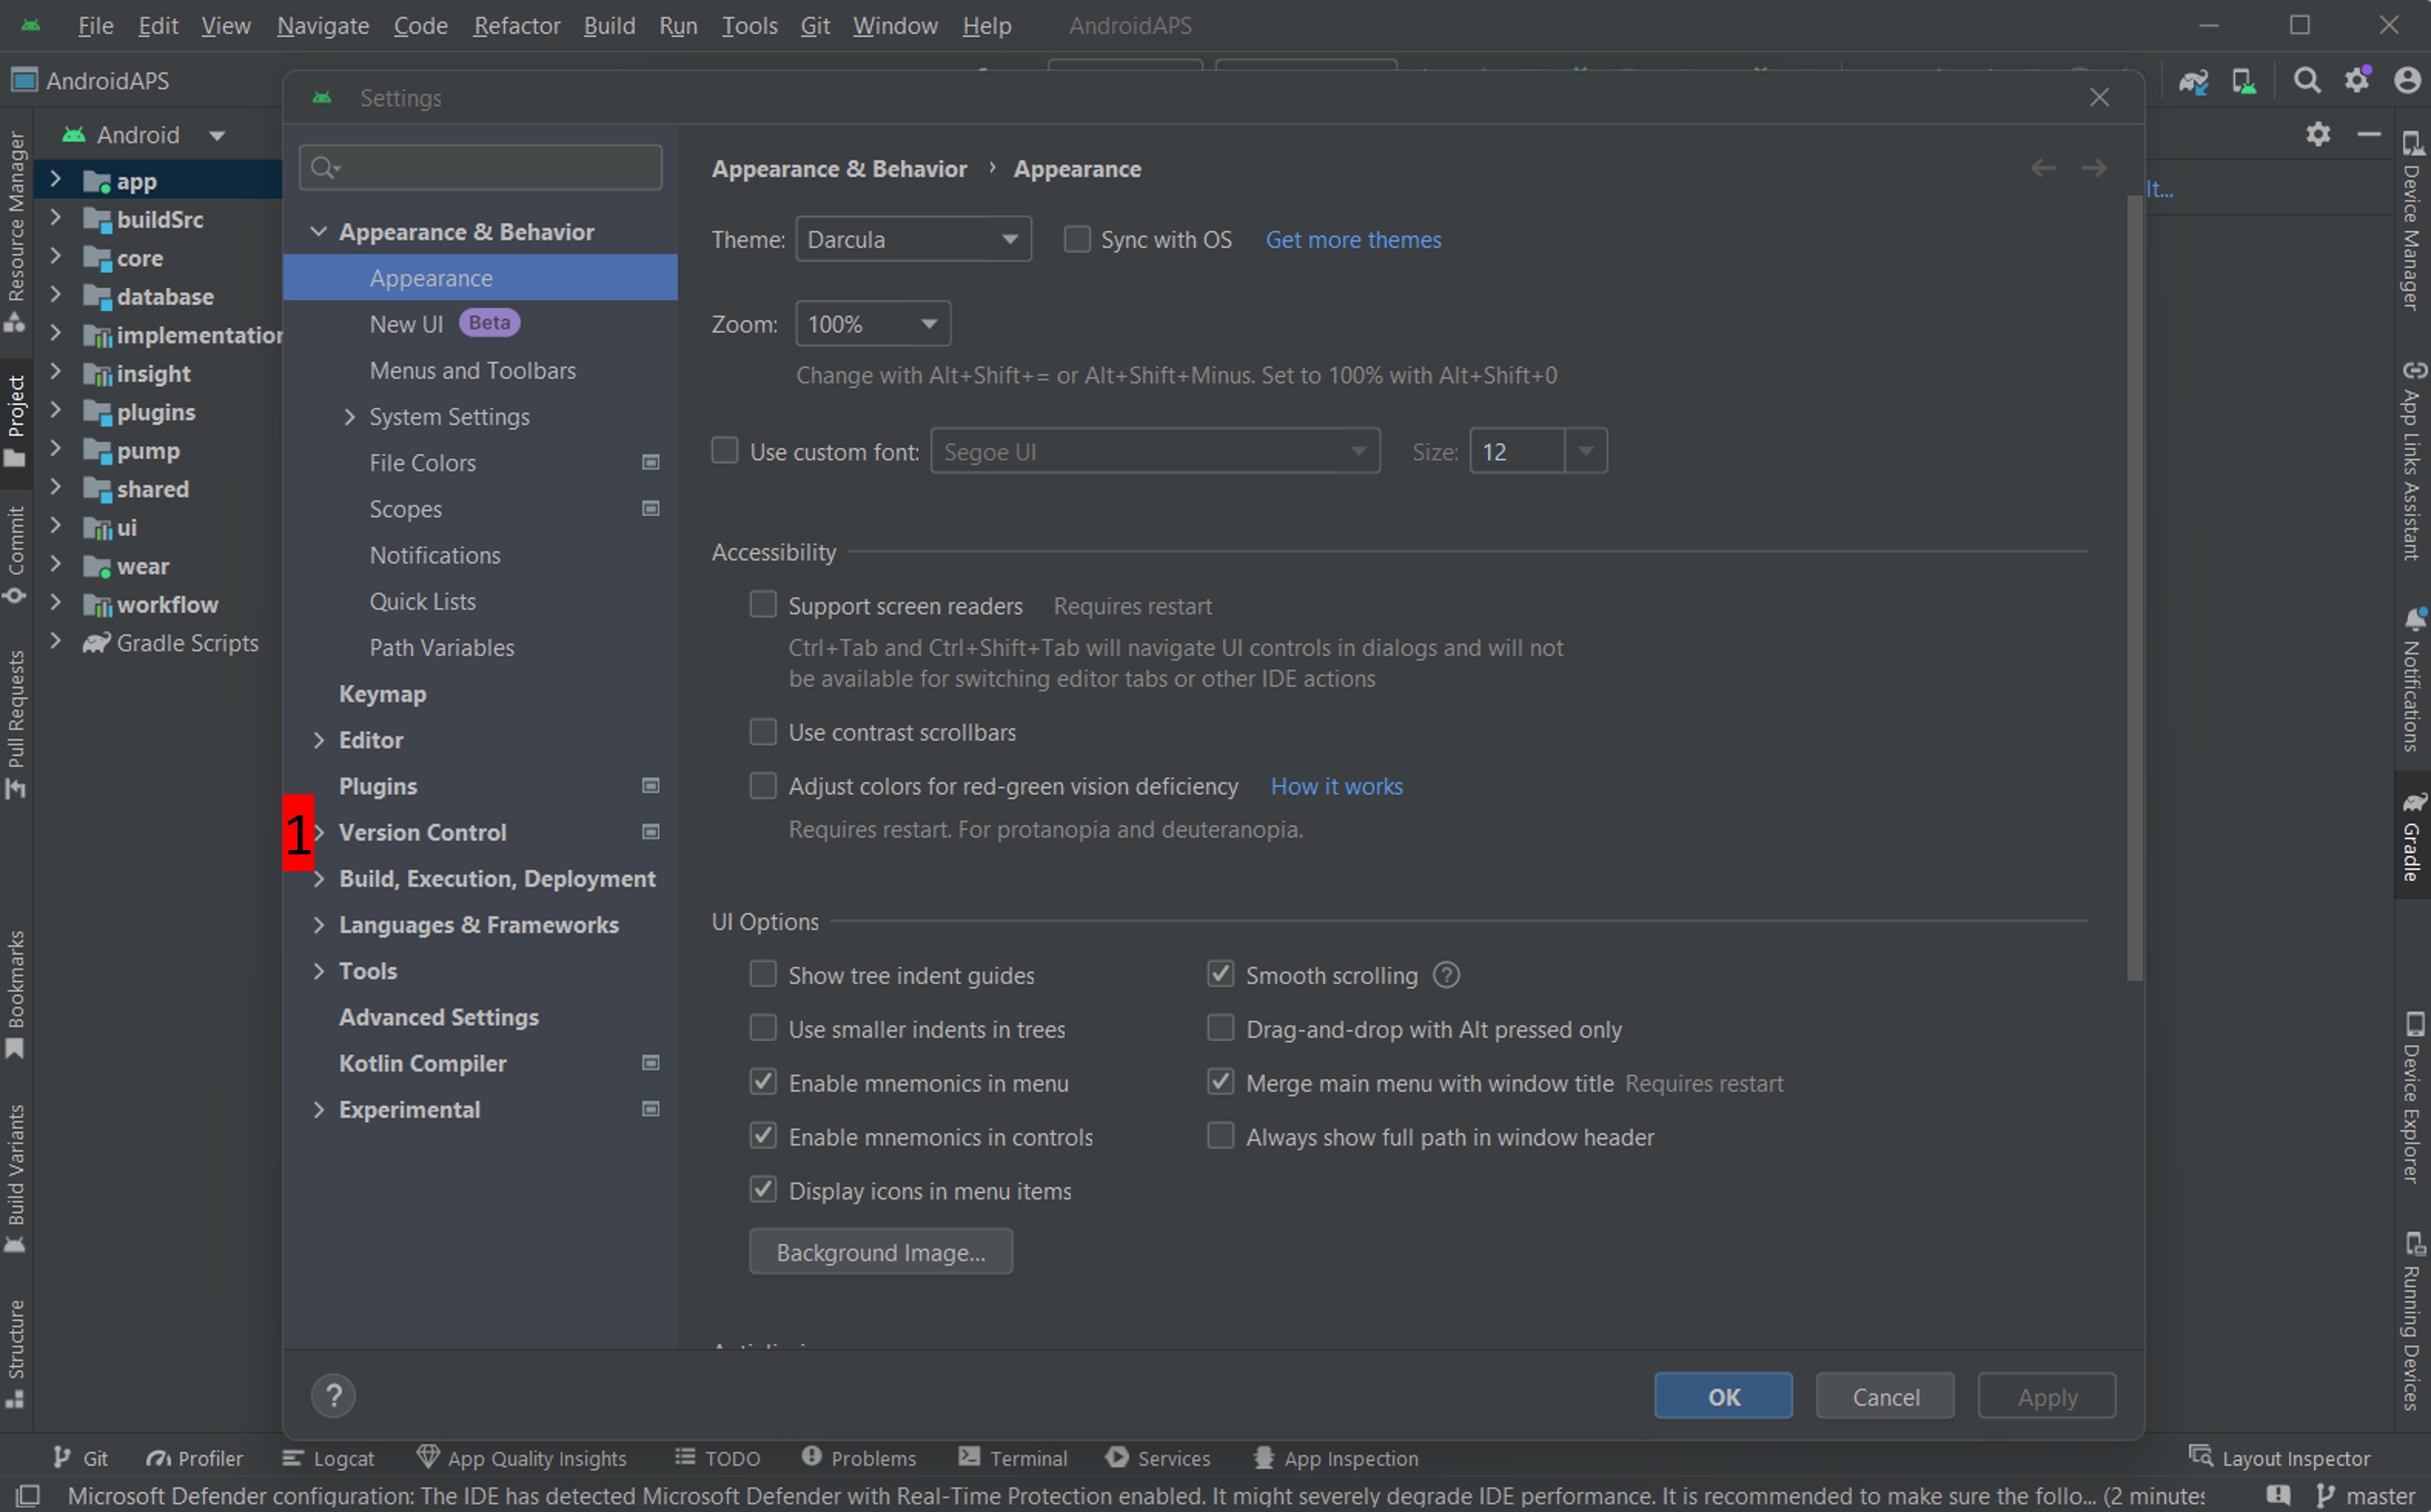2431x1512 pixels.
Task: Click master git branch widget
Action: [2365, 1495]
